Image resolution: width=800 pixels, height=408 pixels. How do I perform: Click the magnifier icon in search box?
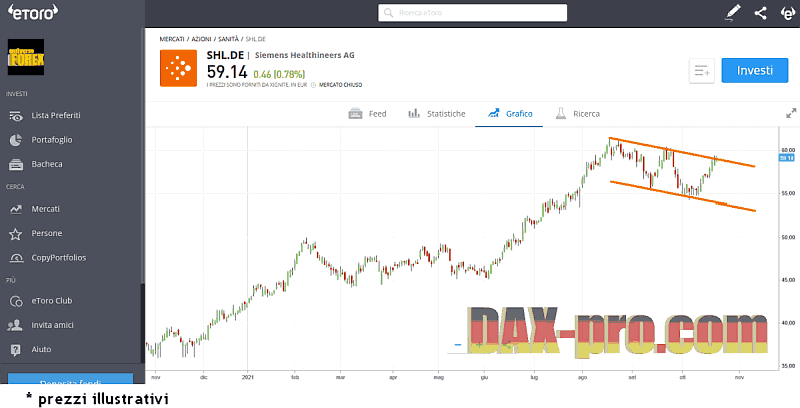[388, 13]
